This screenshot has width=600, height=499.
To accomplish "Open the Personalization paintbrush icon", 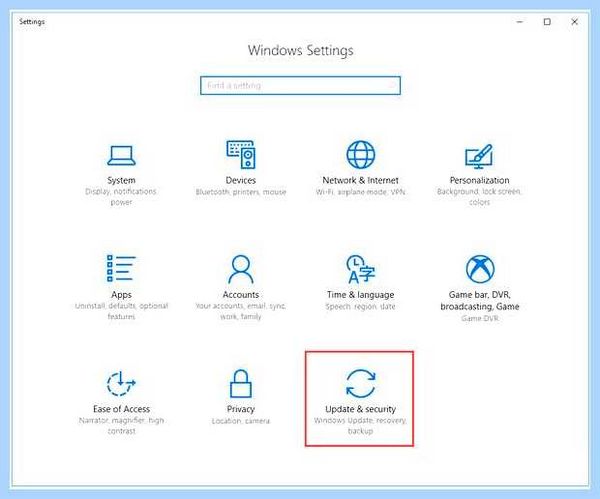I will (x=479, y=156).
